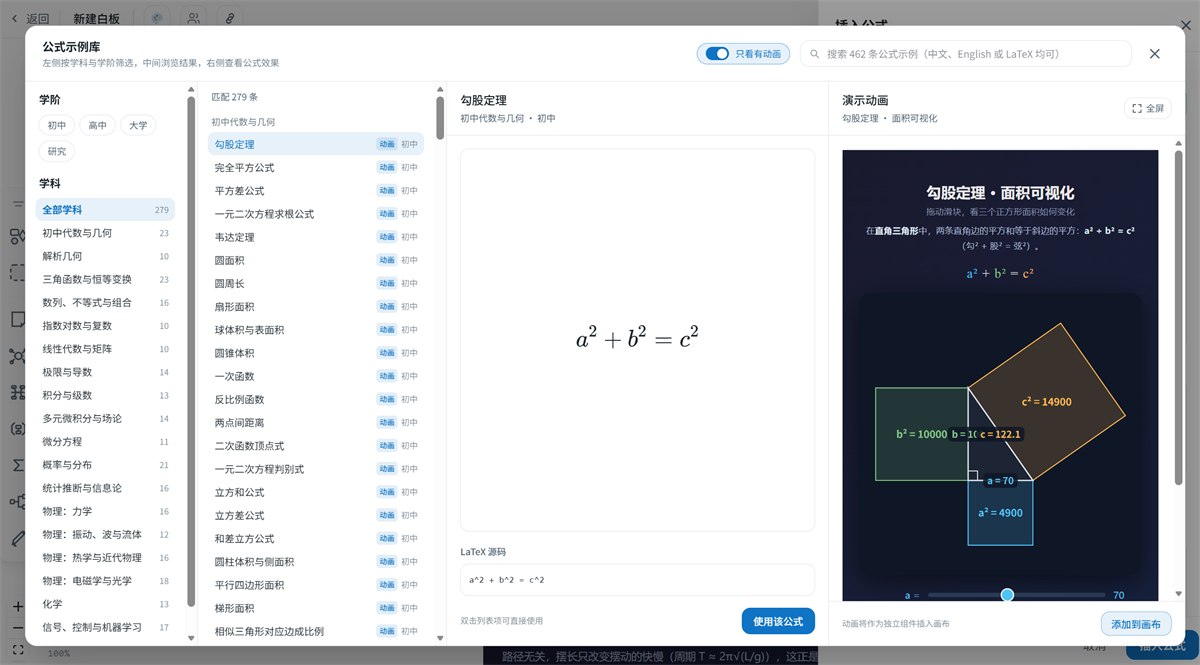
Task: Select 物理：振动、波与流体 subject
Action: click(x=105, y=534)
